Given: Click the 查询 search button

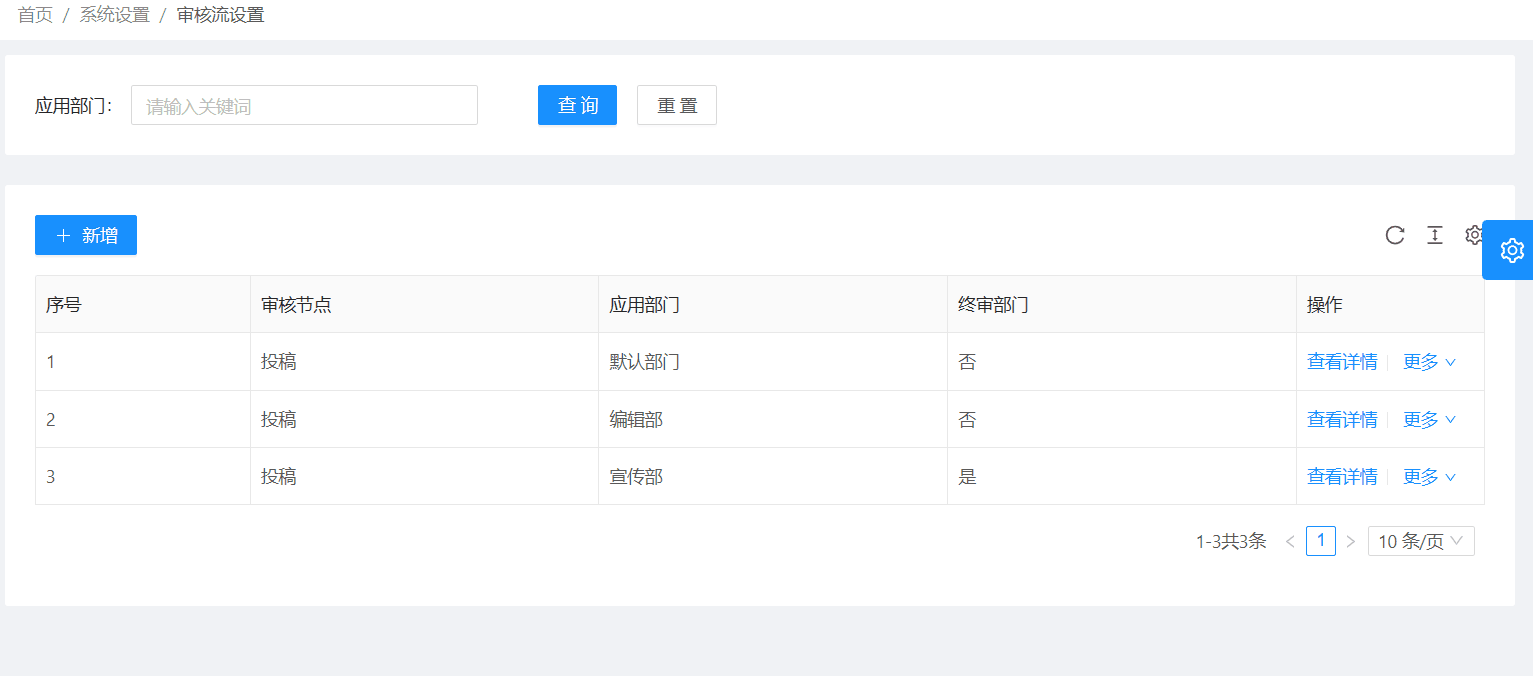Looking at the screenshot, I should [577, 105].
